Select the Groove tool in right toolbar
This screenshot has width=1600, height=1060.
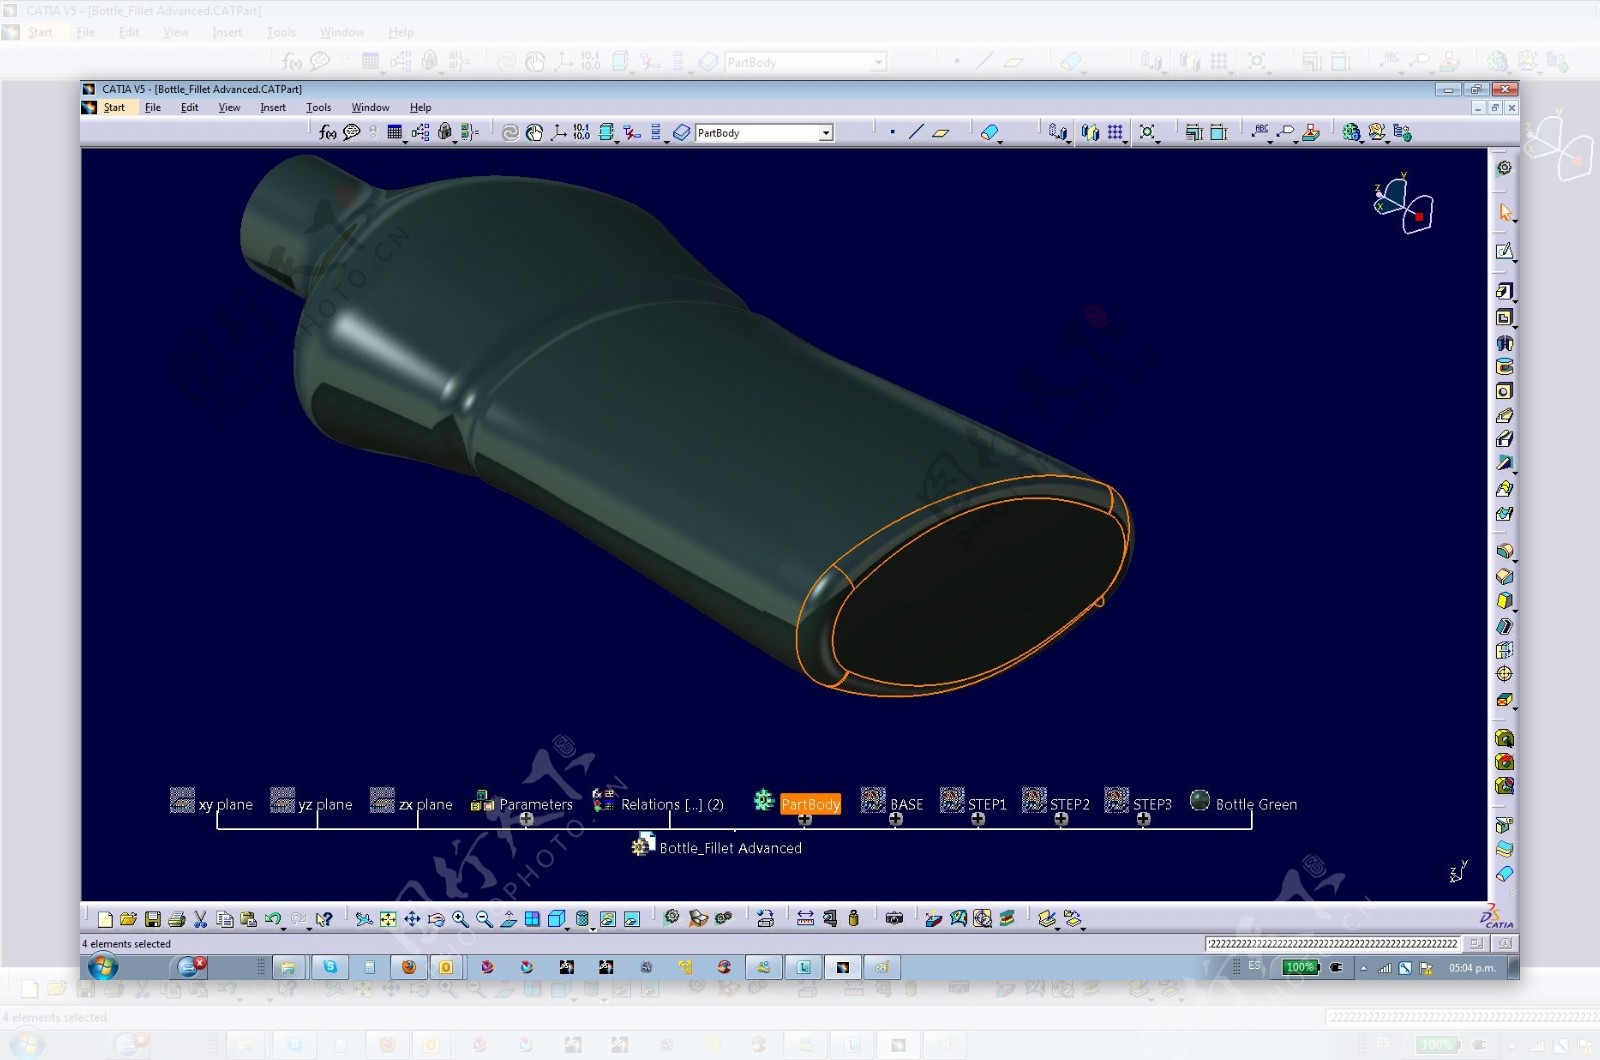coord(1504,367)
